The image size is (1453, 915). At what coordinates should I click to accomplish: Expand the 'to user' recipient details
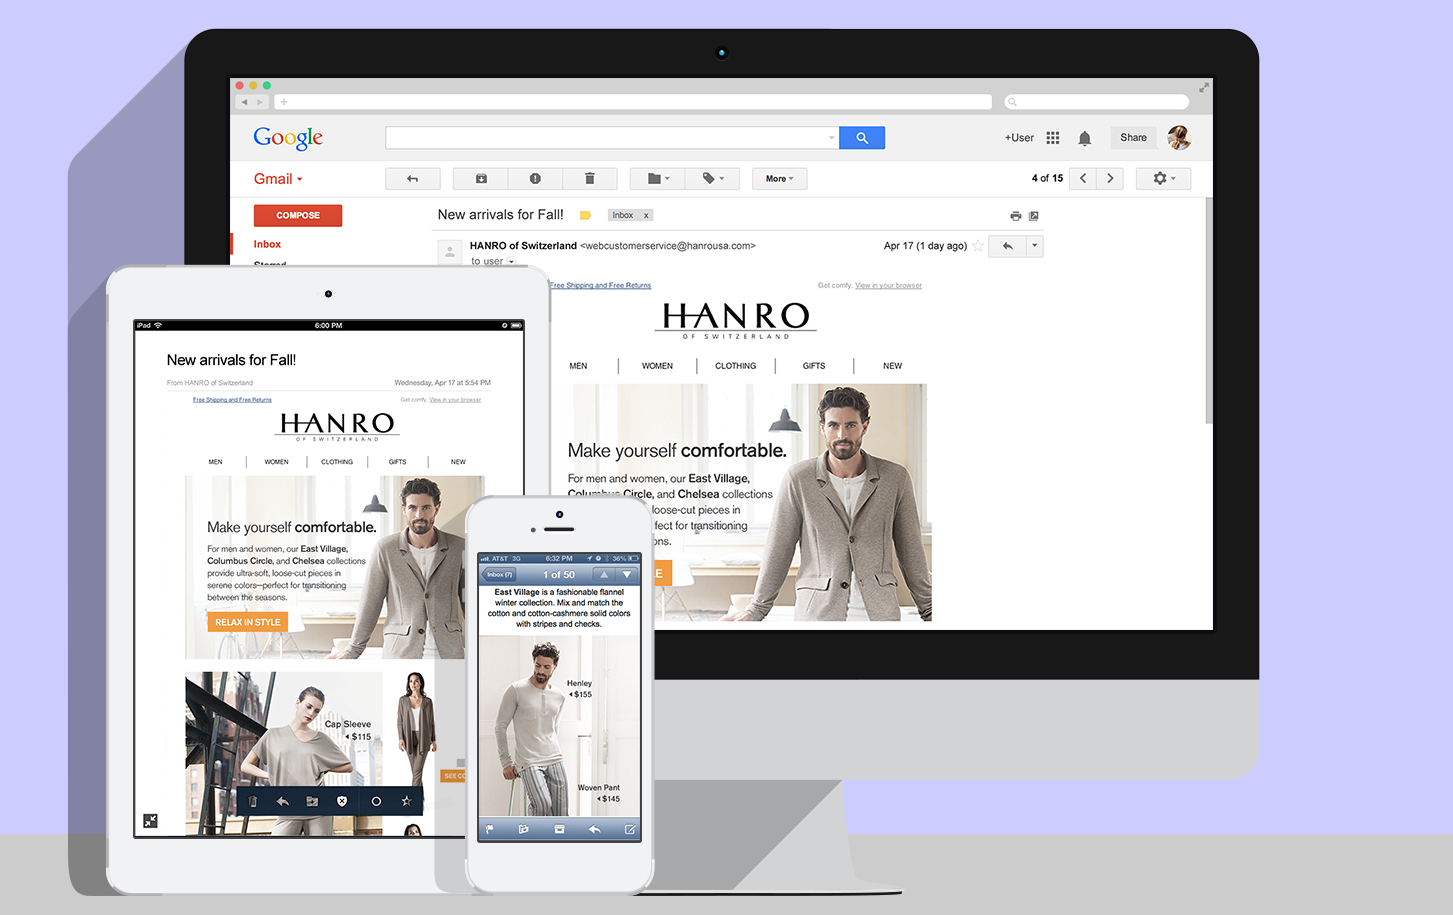tap(511, 262)
